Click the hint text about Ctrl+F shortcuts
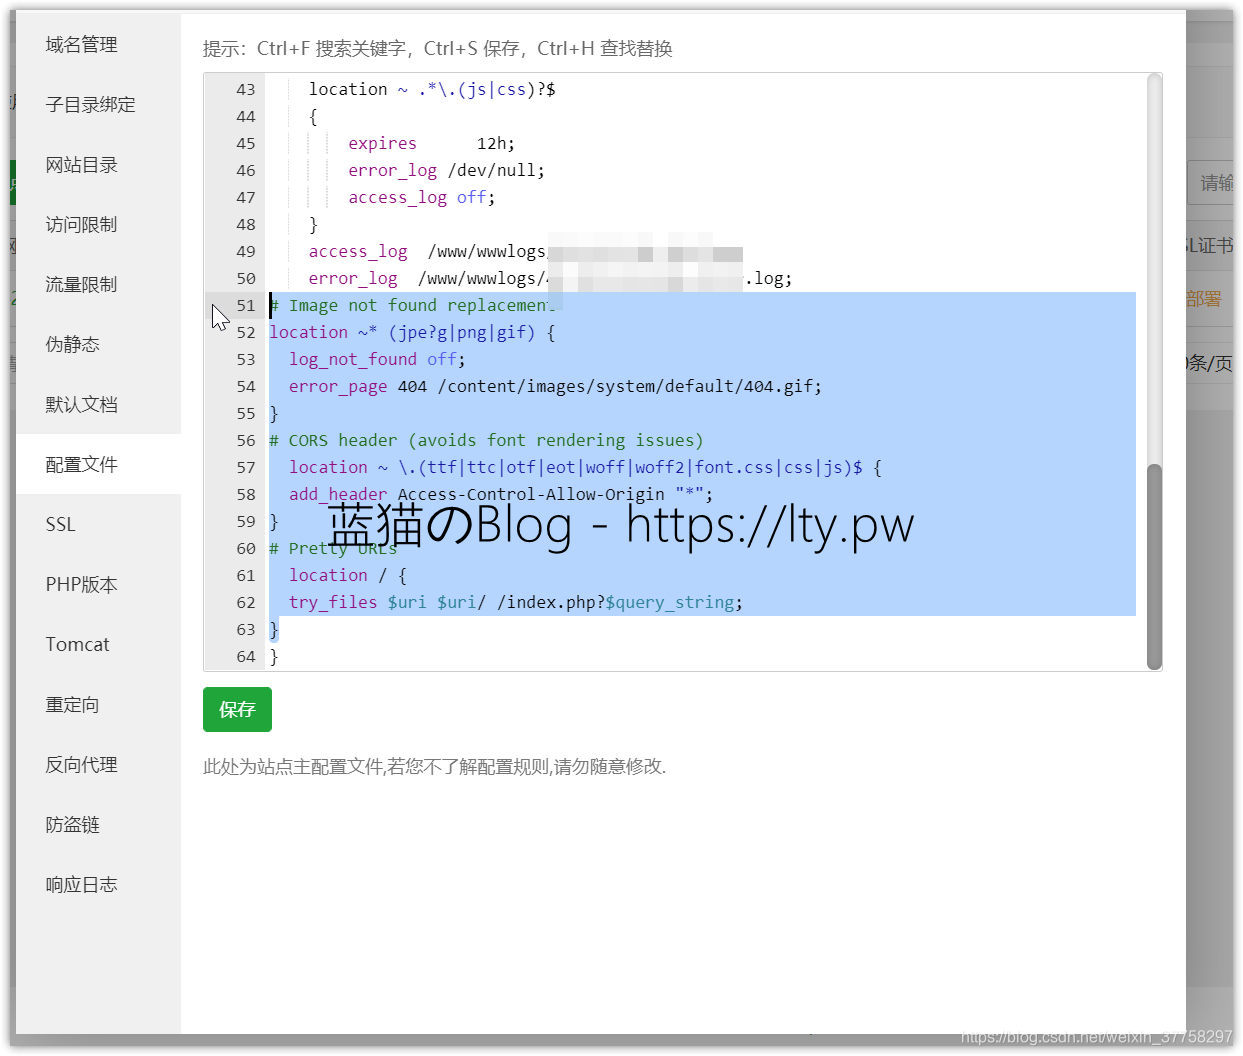 pyautogui.click(x=437, y=48)
